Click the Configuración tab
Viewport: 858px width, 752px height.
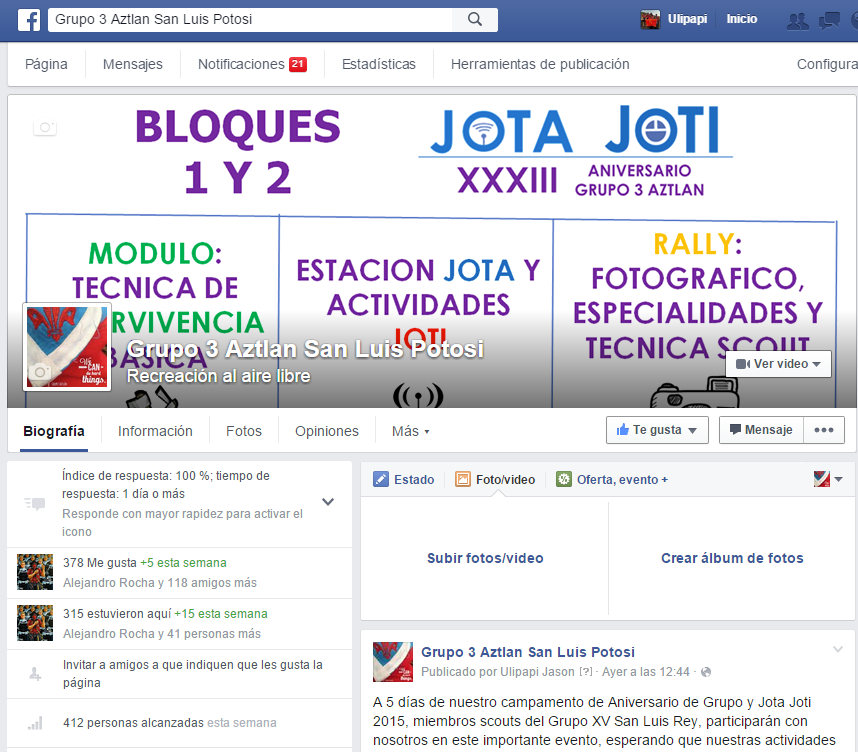point(827,64)
